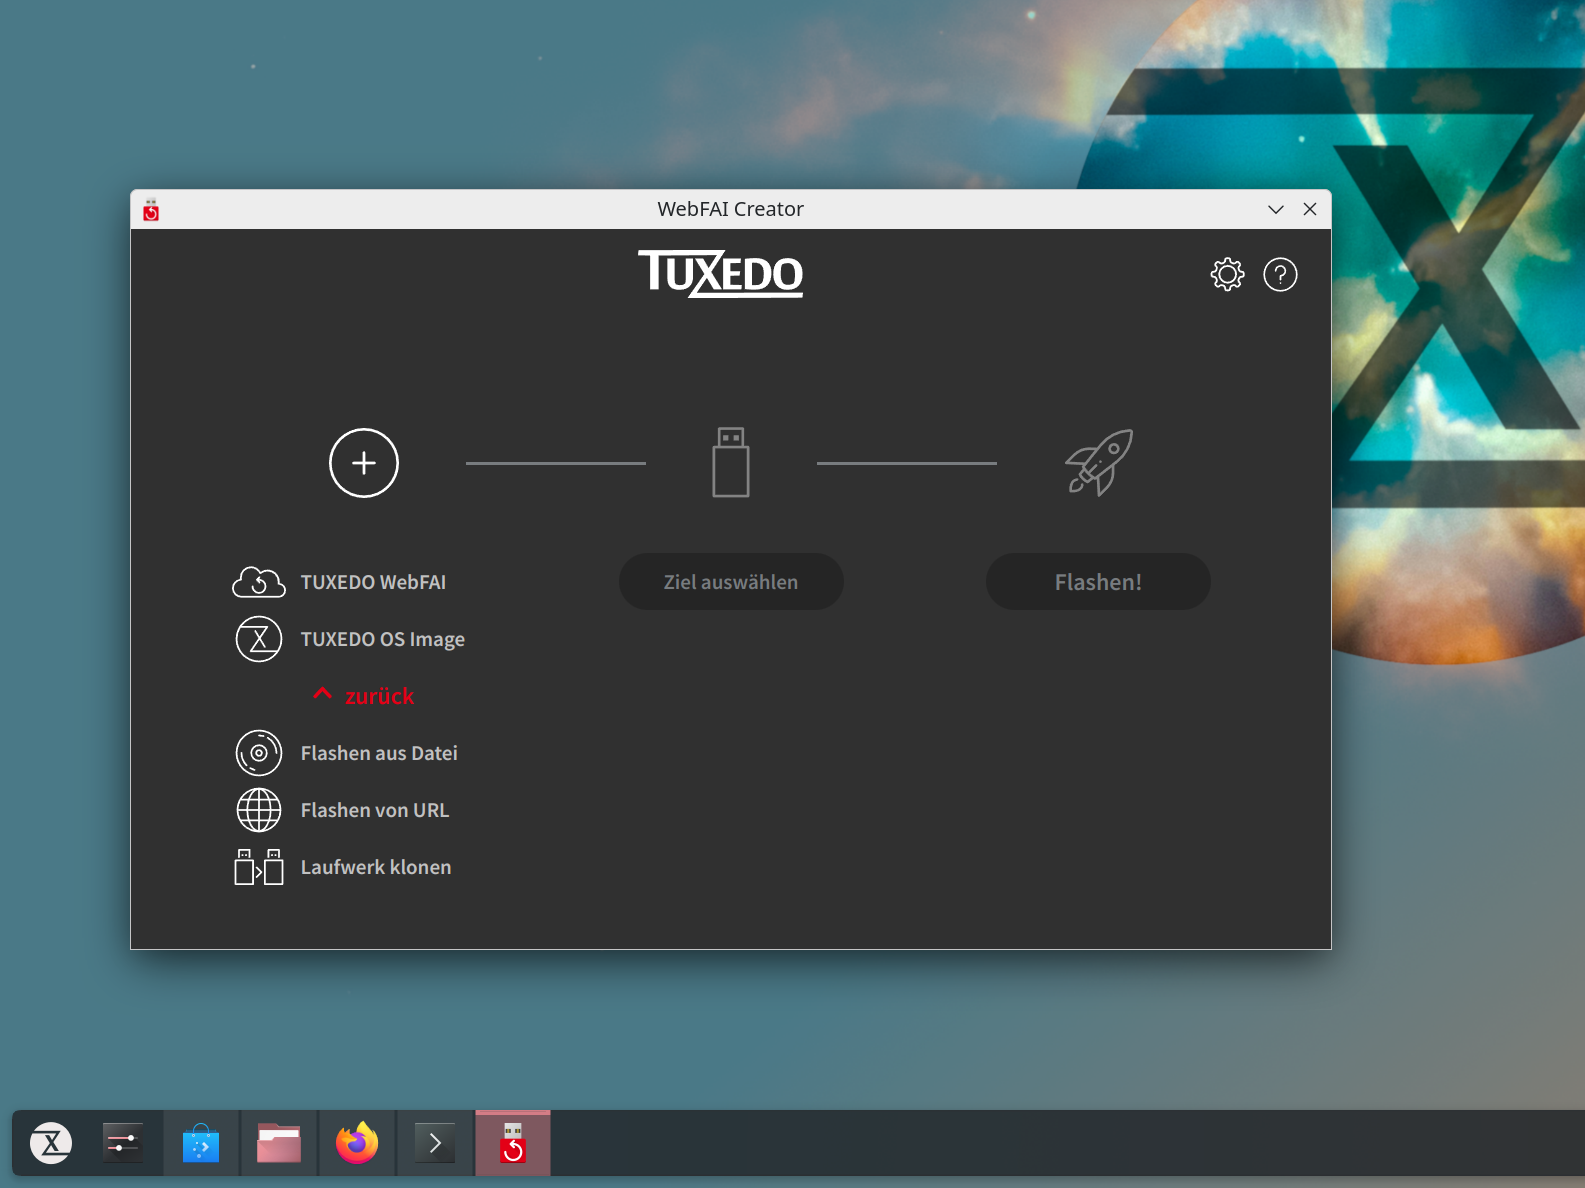Click the TUXEDO WebFAI cloud icon
Screen dimensions: 1585x1188
click(x=259, y=582)
